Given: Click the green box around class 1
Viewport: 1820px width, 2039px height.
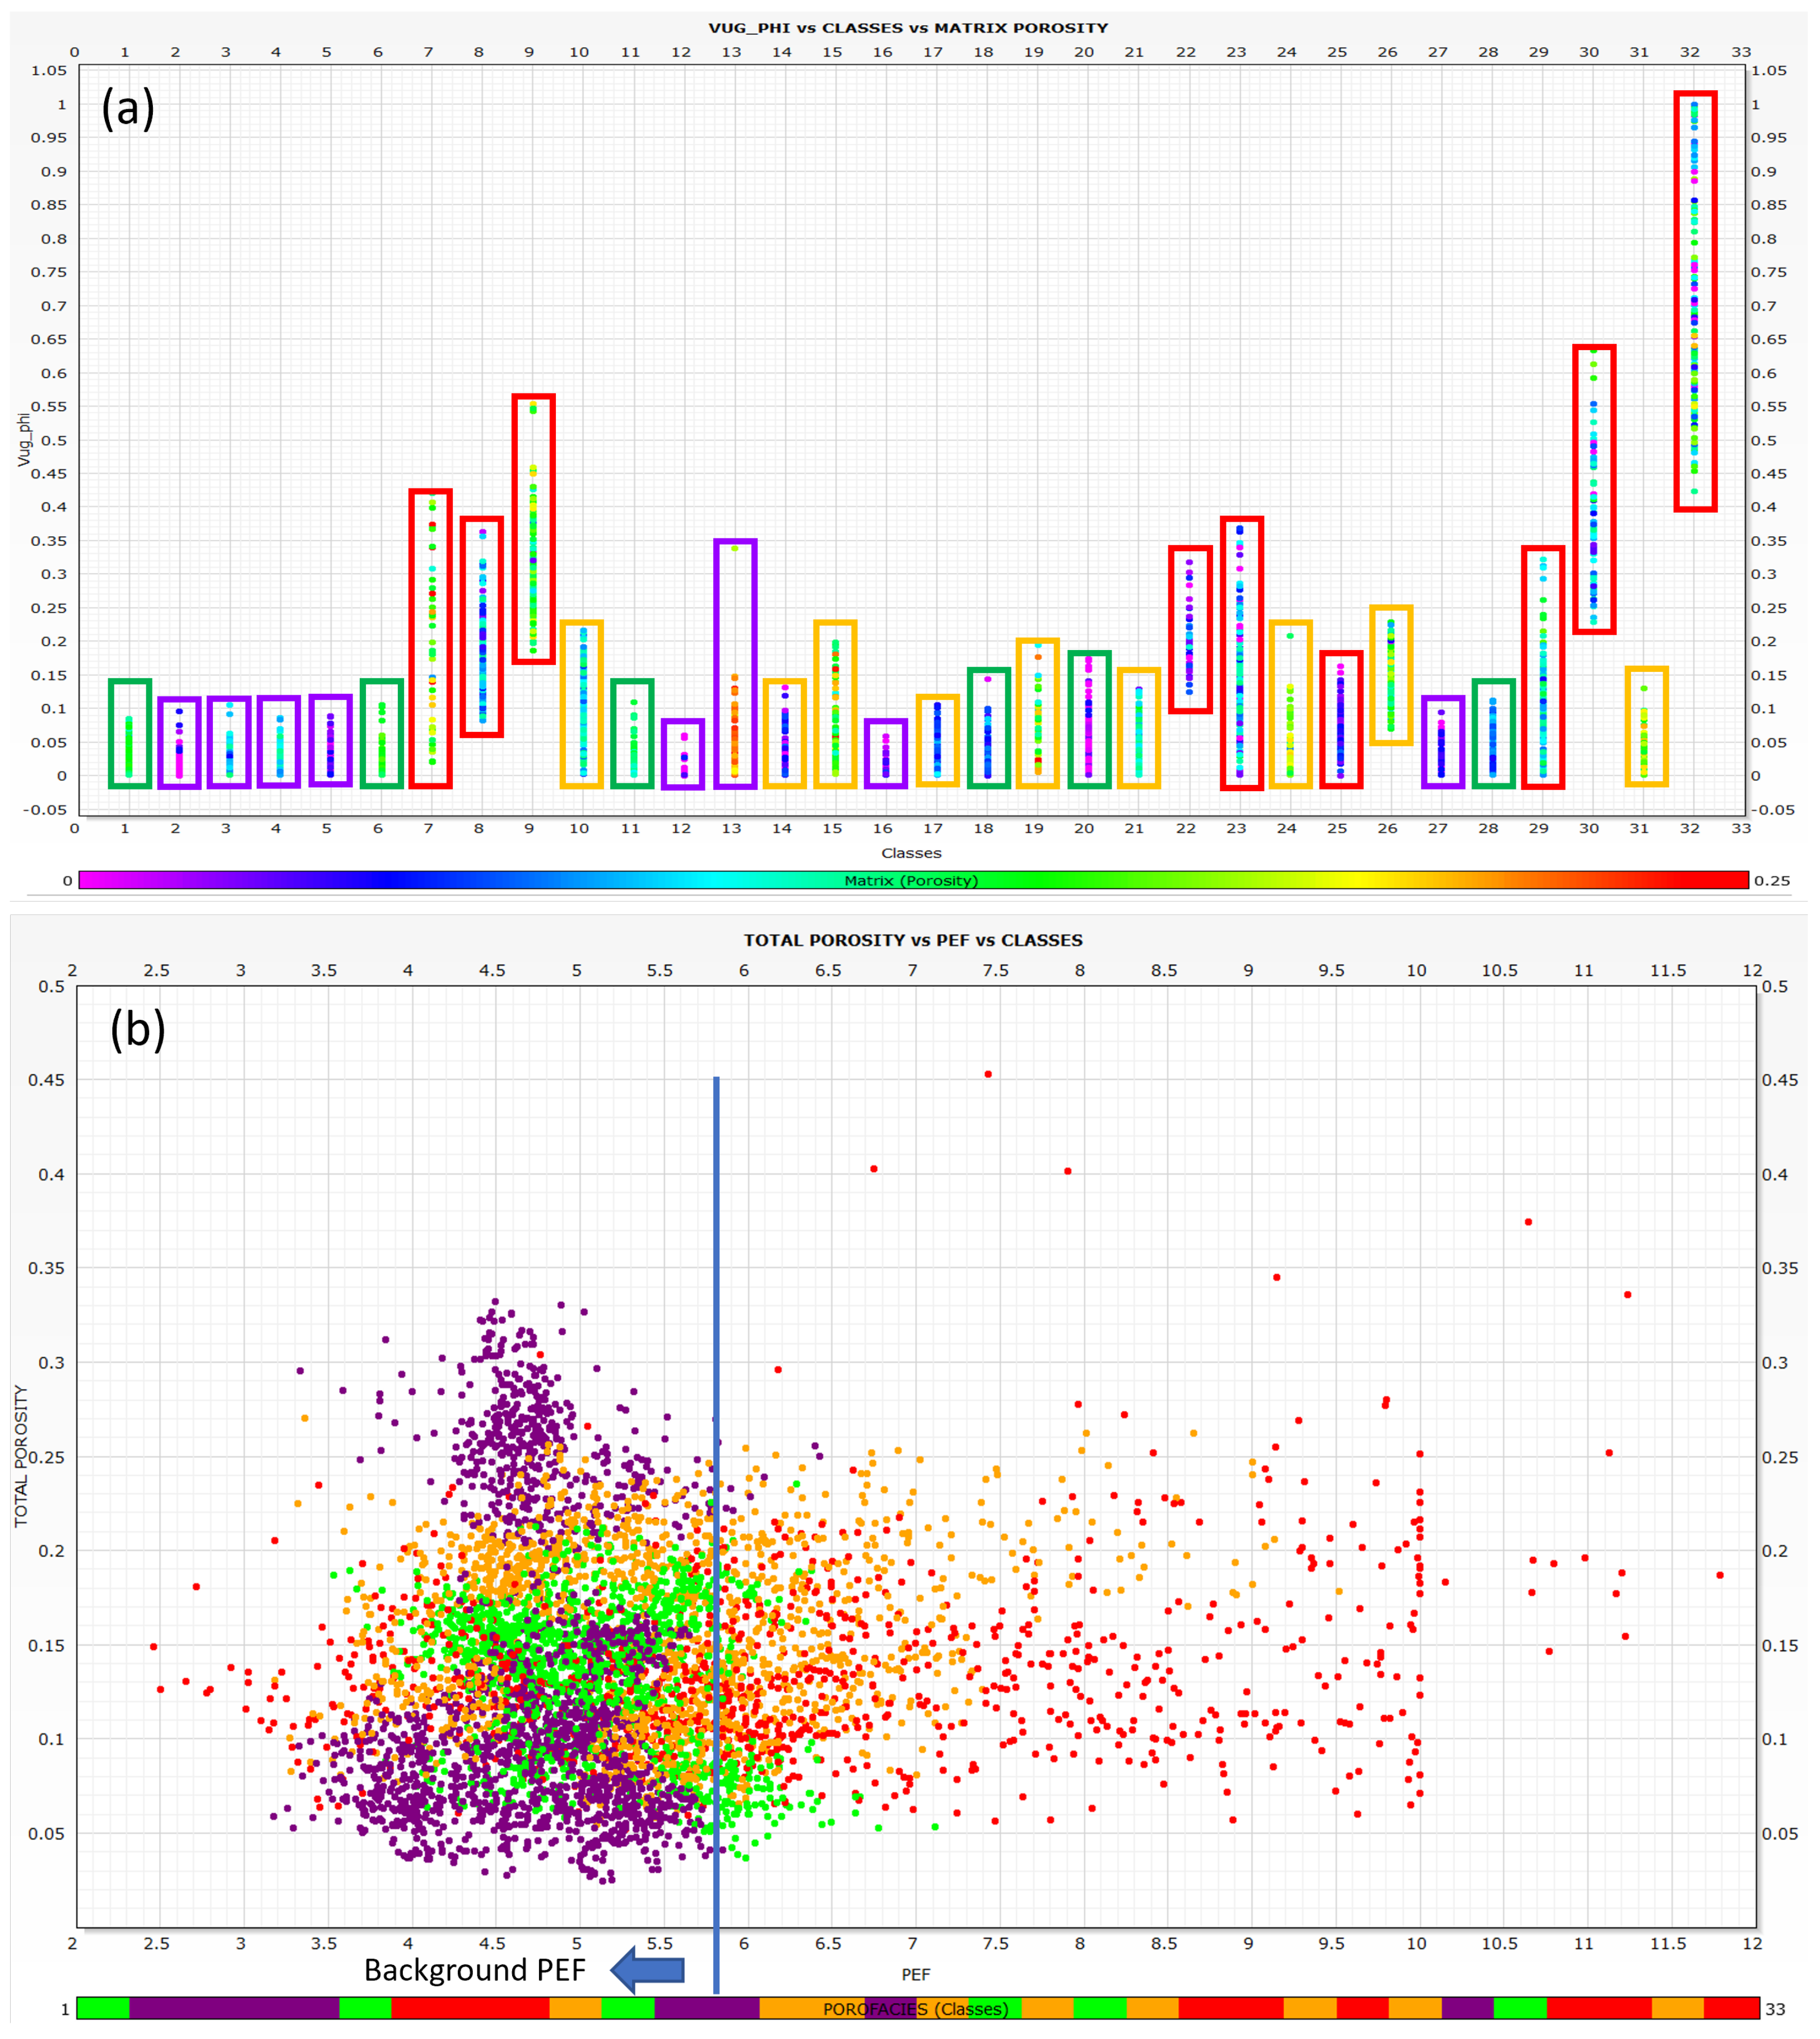Looking at the screenshot, I should (130, 733).
